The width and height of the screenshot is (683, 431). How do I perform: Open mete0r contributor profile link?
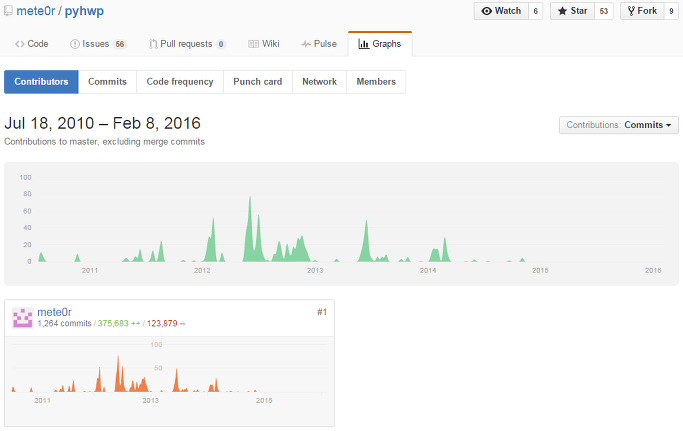click(54, 312)
